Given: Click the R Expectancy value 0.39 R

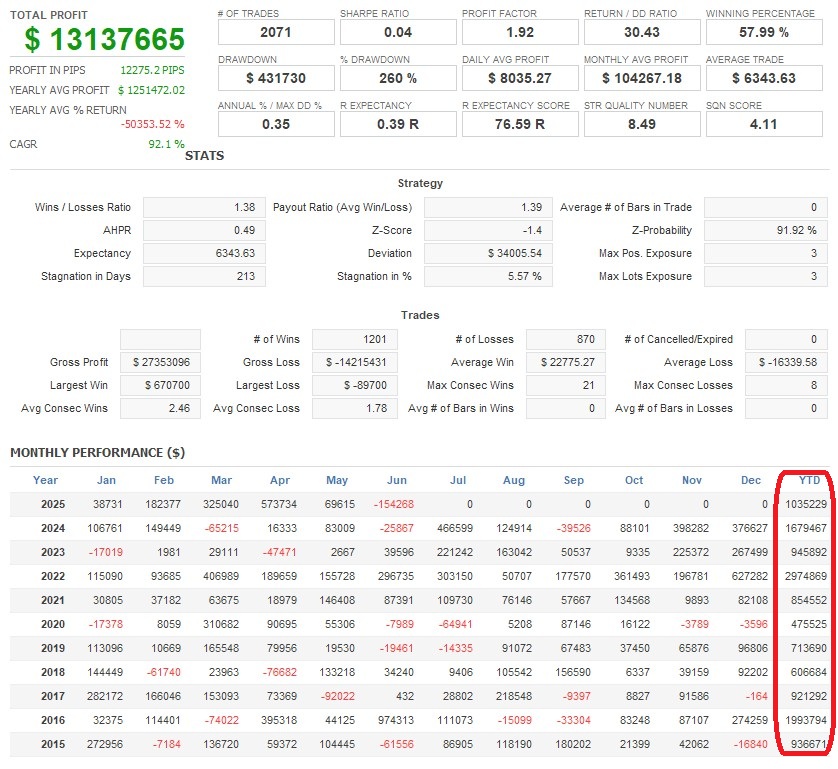Looking at the screenshot, I should pyautogui.click(x=398, y=124).
